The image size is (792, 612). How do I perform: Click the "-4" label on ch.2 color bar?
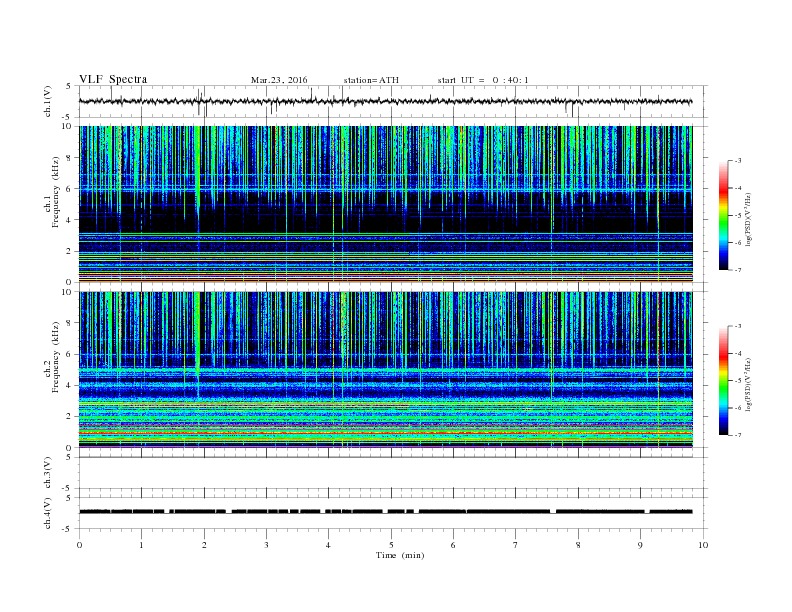737,353
